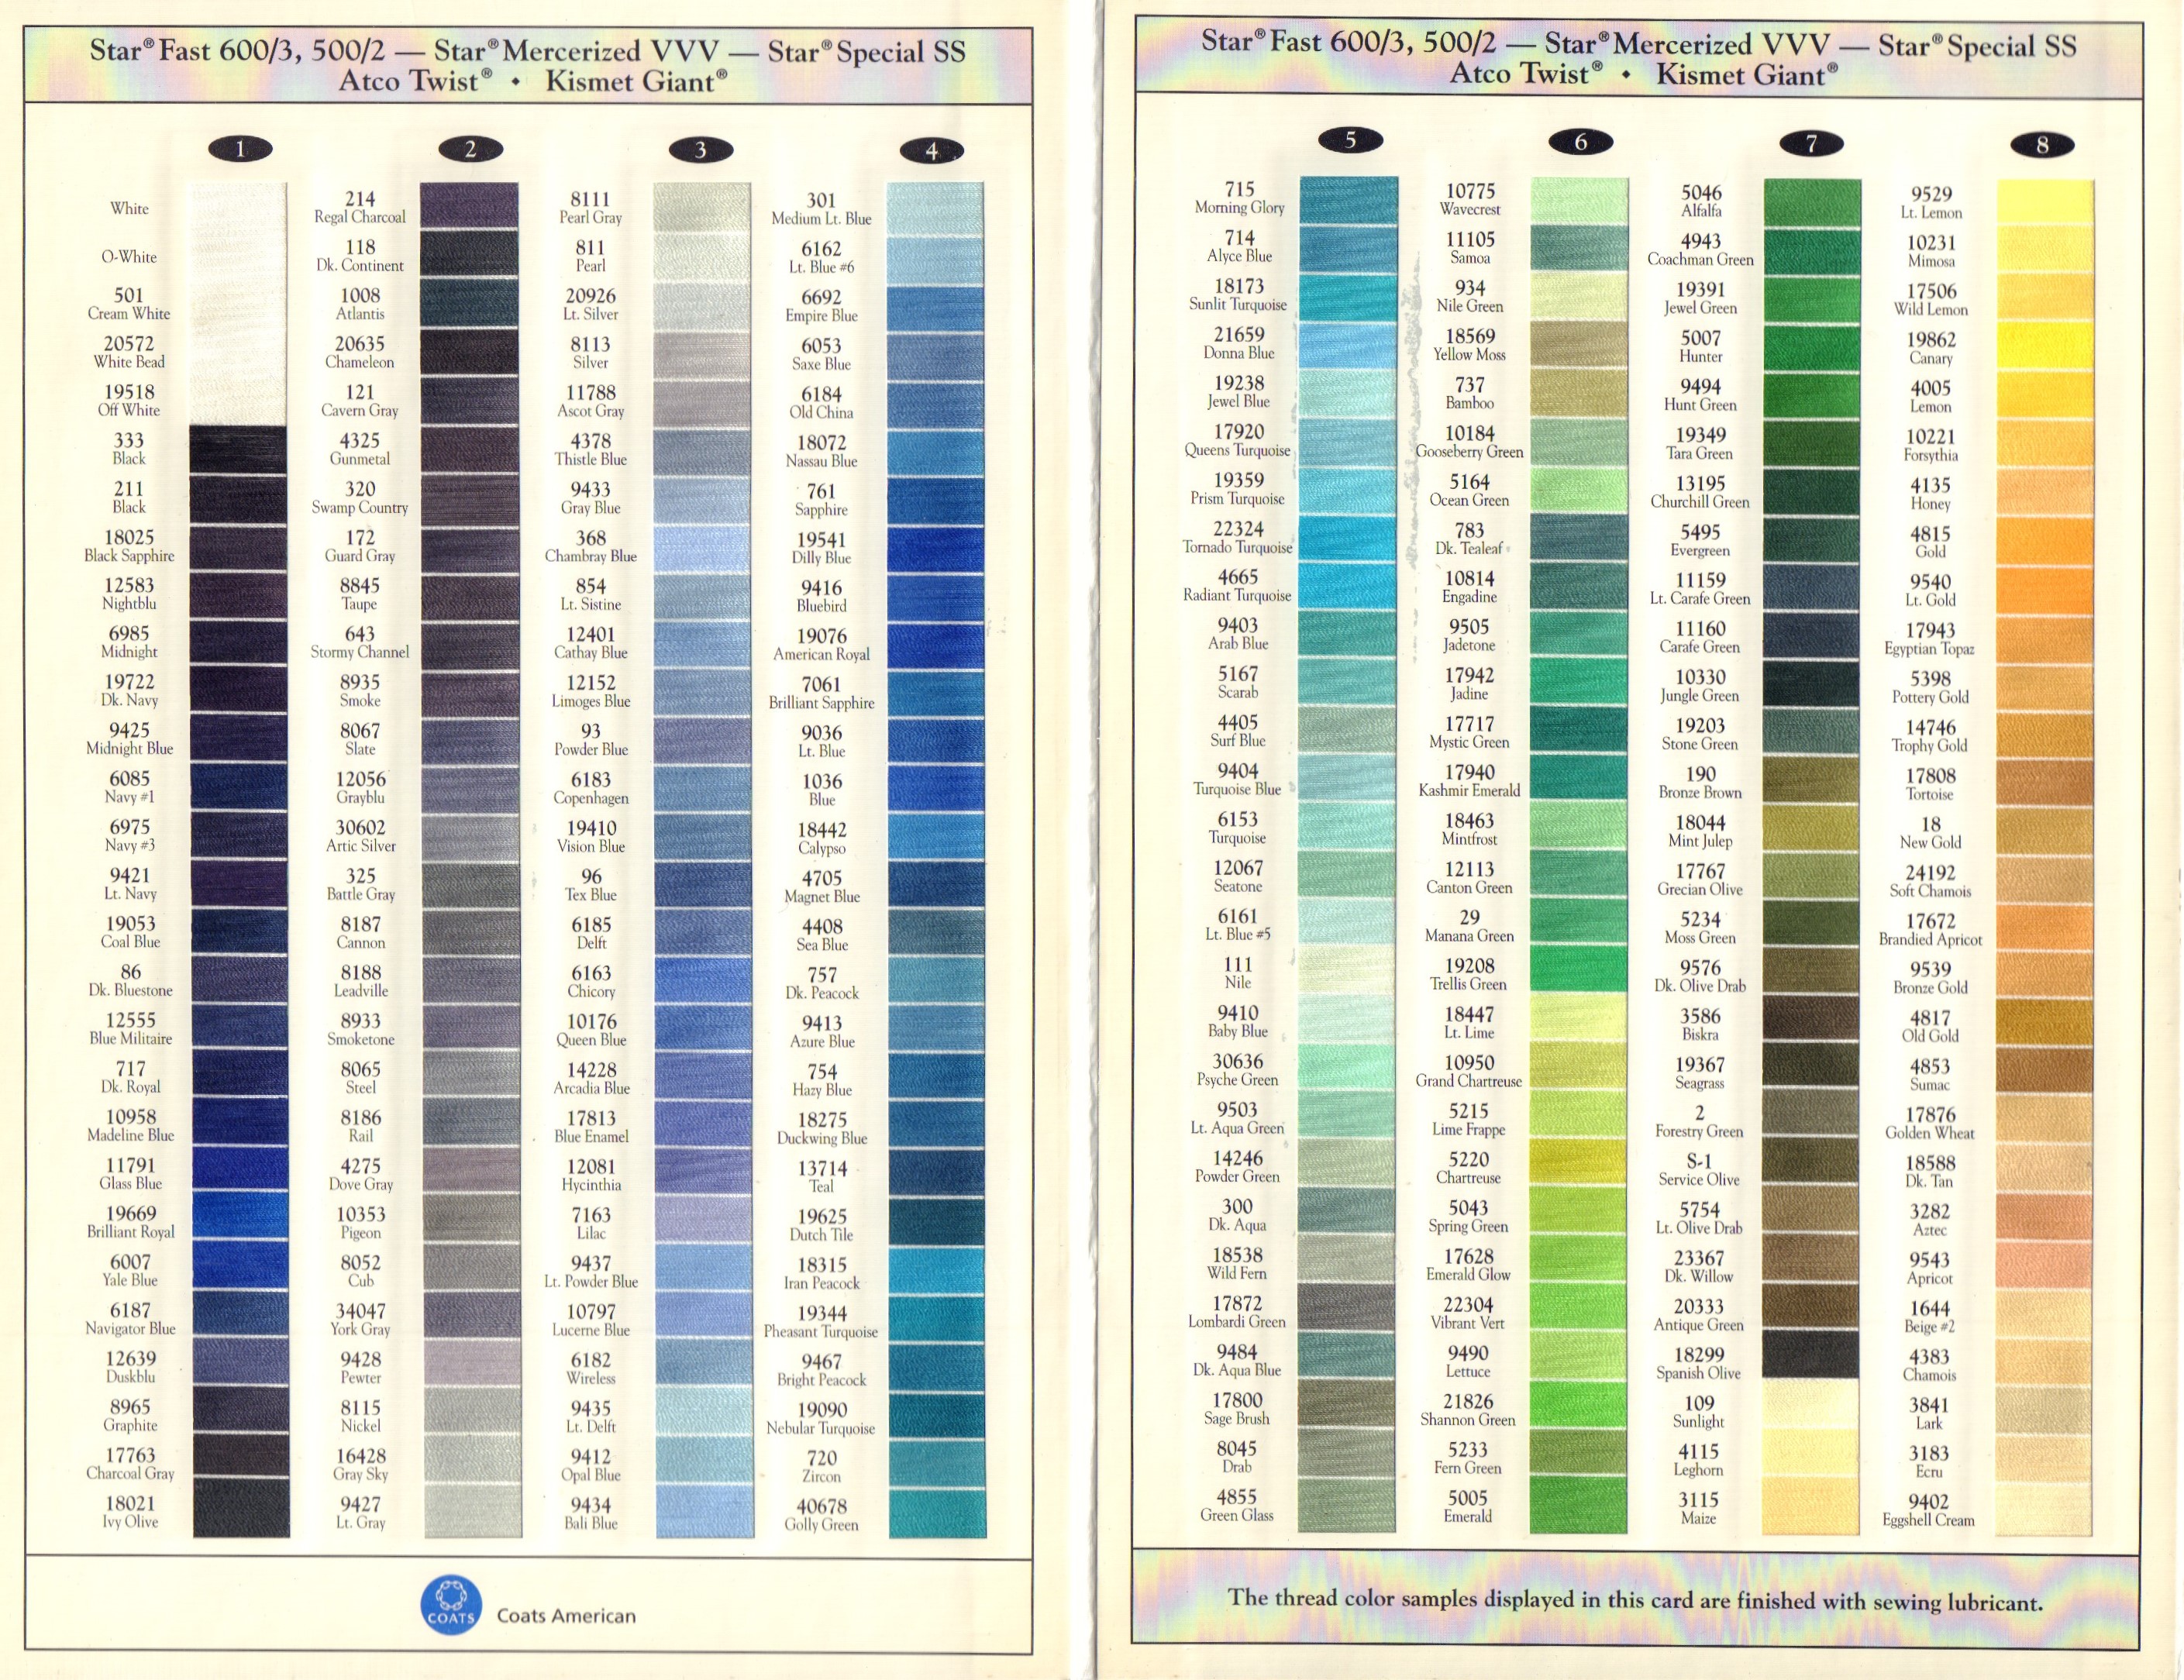Select the 333 Black thread swatch

tap(239, 449)
